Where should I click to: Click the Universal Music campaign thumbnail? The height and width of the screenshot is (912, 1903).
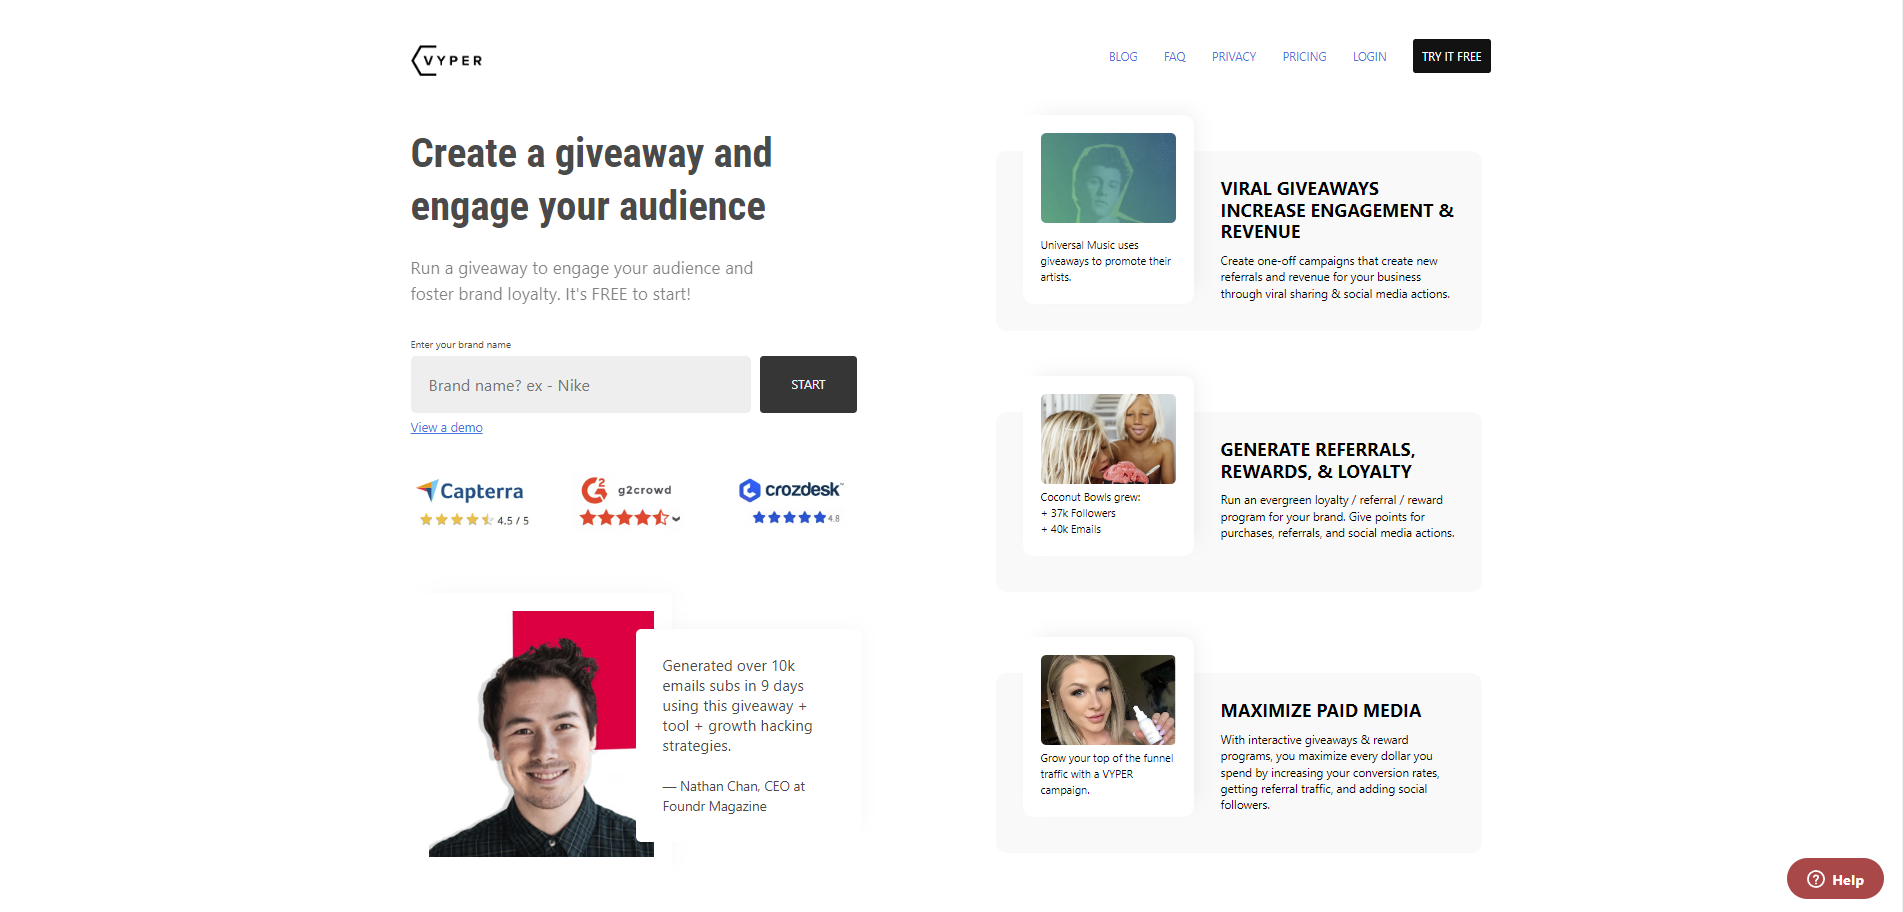tap(1107, 177)
